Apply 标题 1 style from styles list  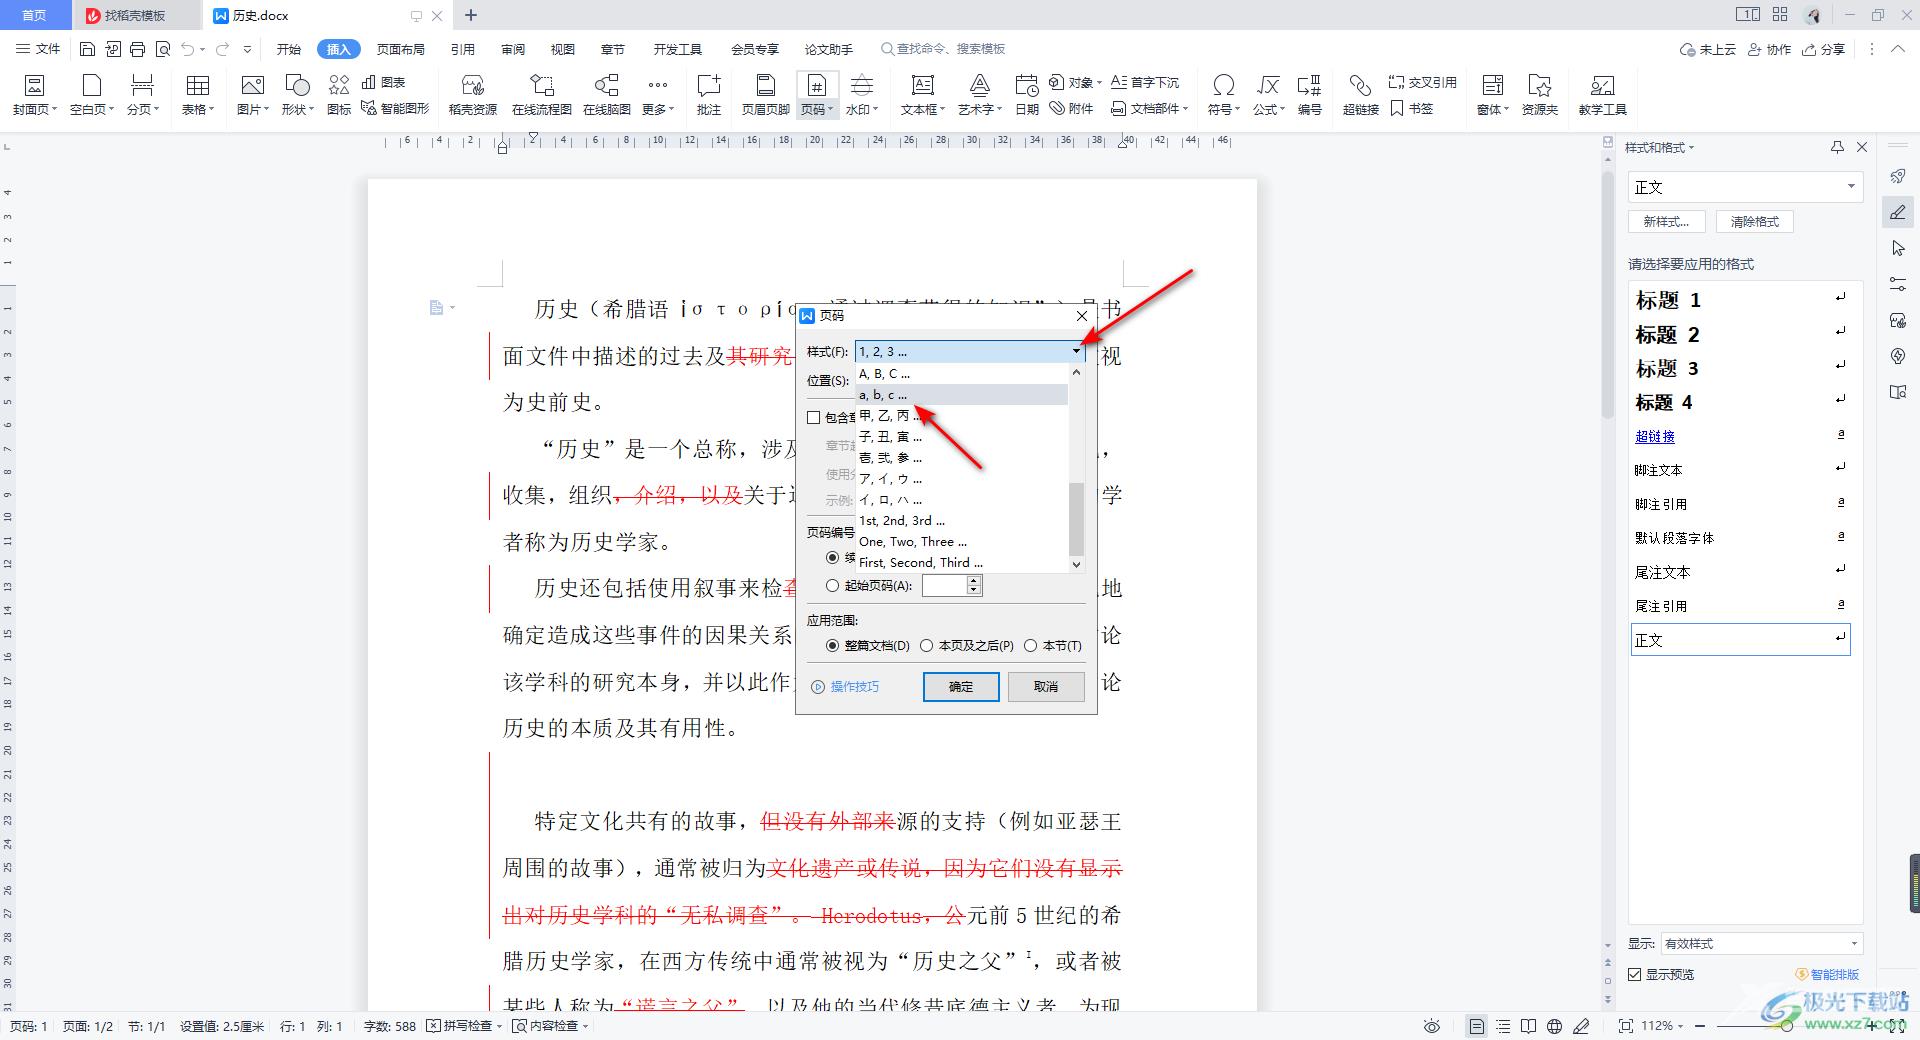[x=1741, y=300]
